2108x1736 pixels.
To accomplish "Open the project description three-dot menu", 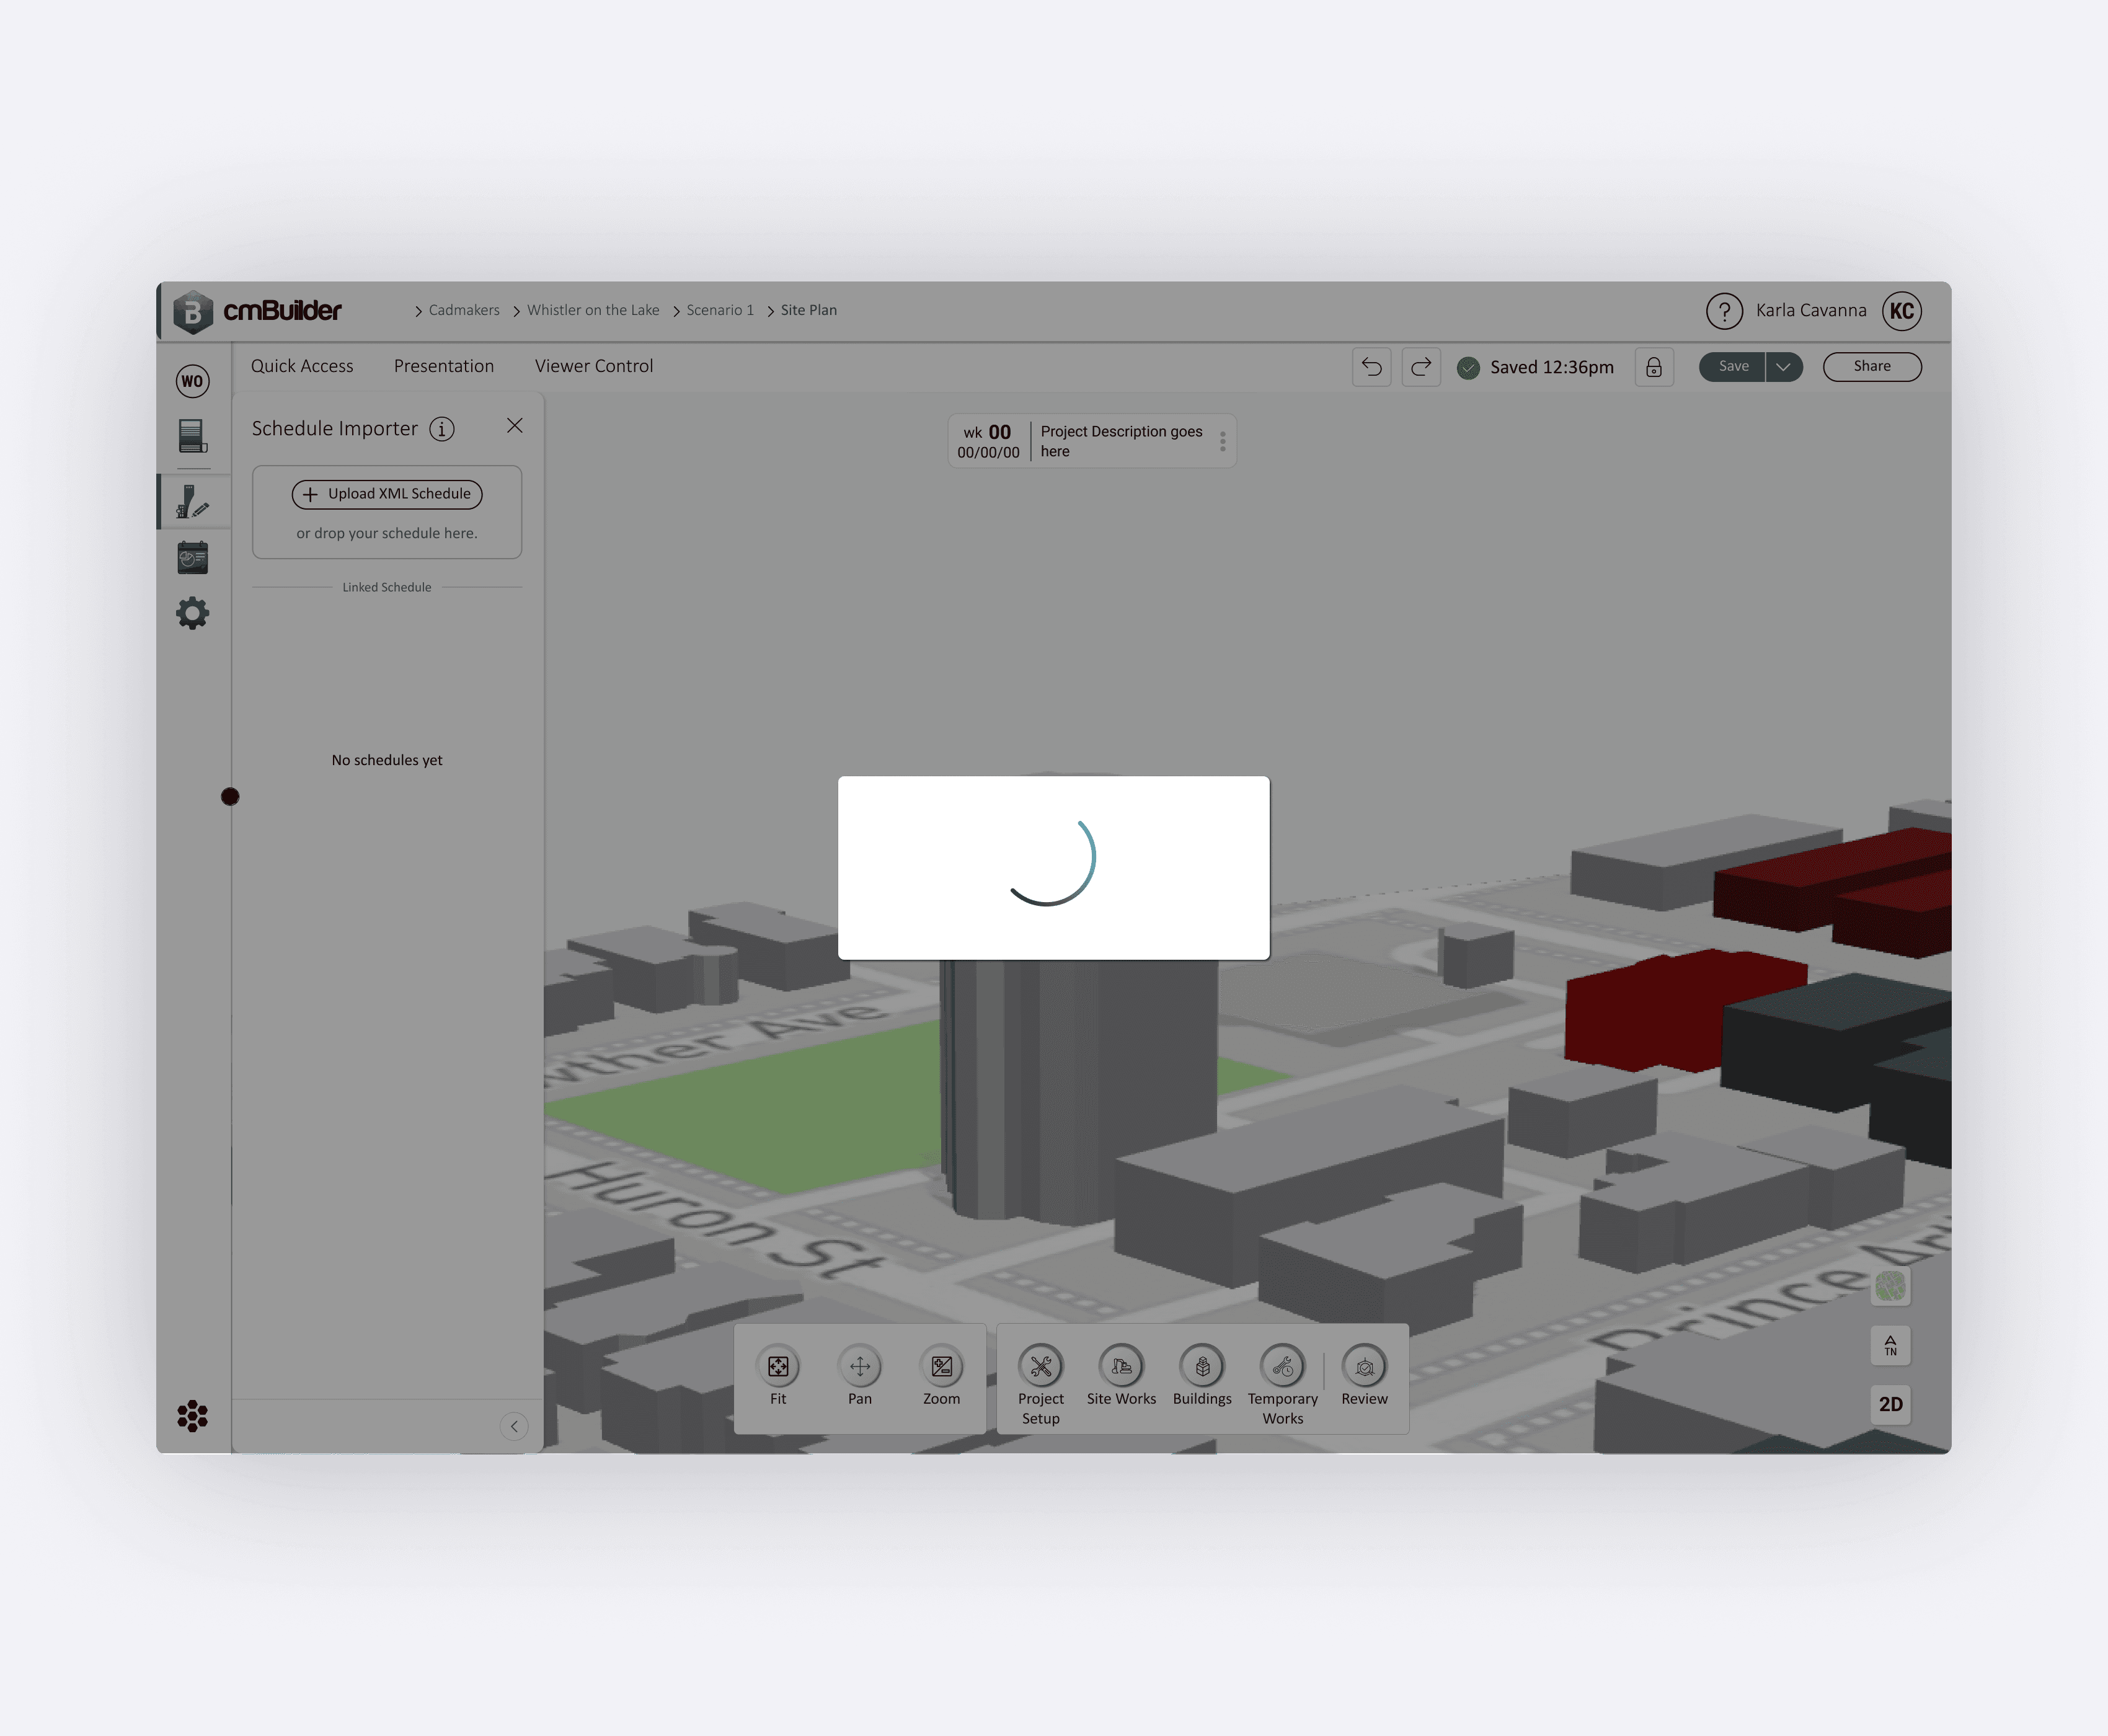I will [1222, 441].
